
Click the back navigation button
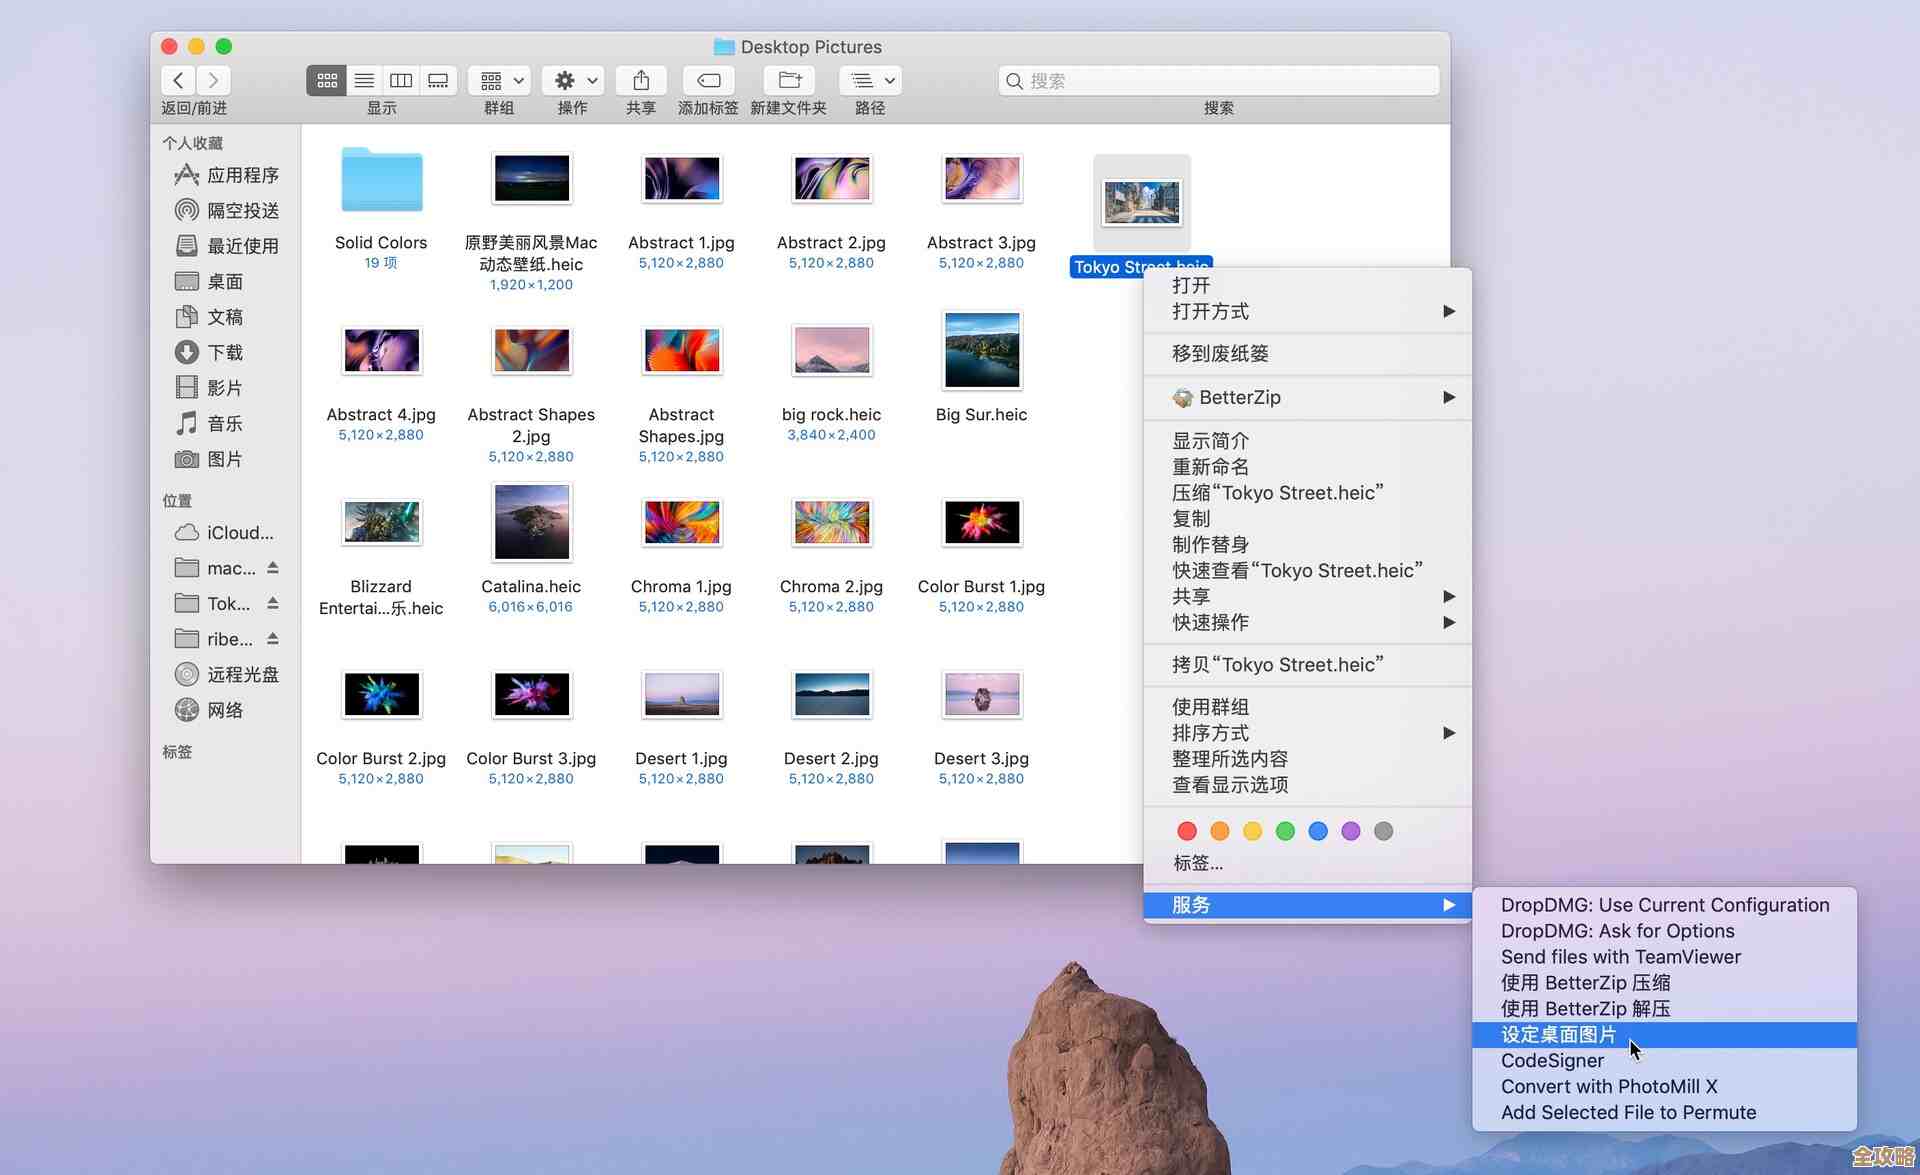(x=178, y=80)
